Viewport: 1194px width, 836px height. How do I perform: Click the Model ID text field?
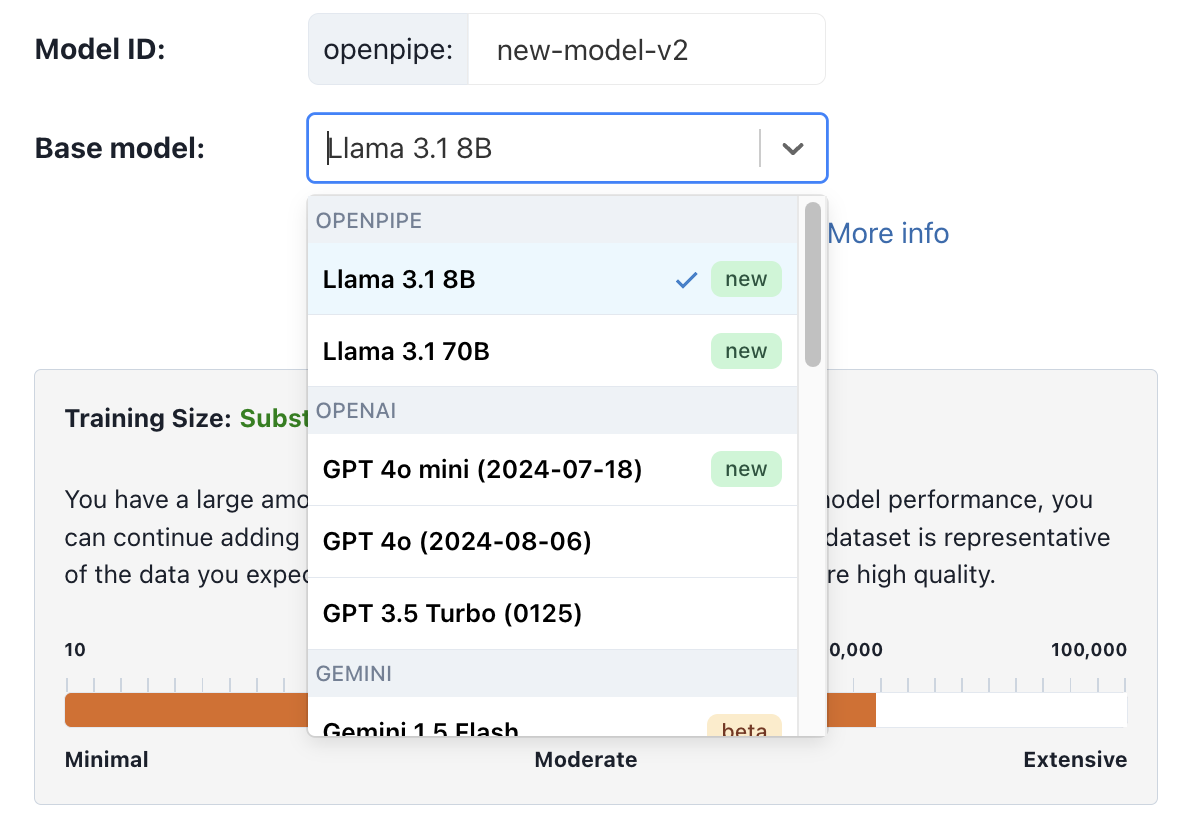[647, 50]
